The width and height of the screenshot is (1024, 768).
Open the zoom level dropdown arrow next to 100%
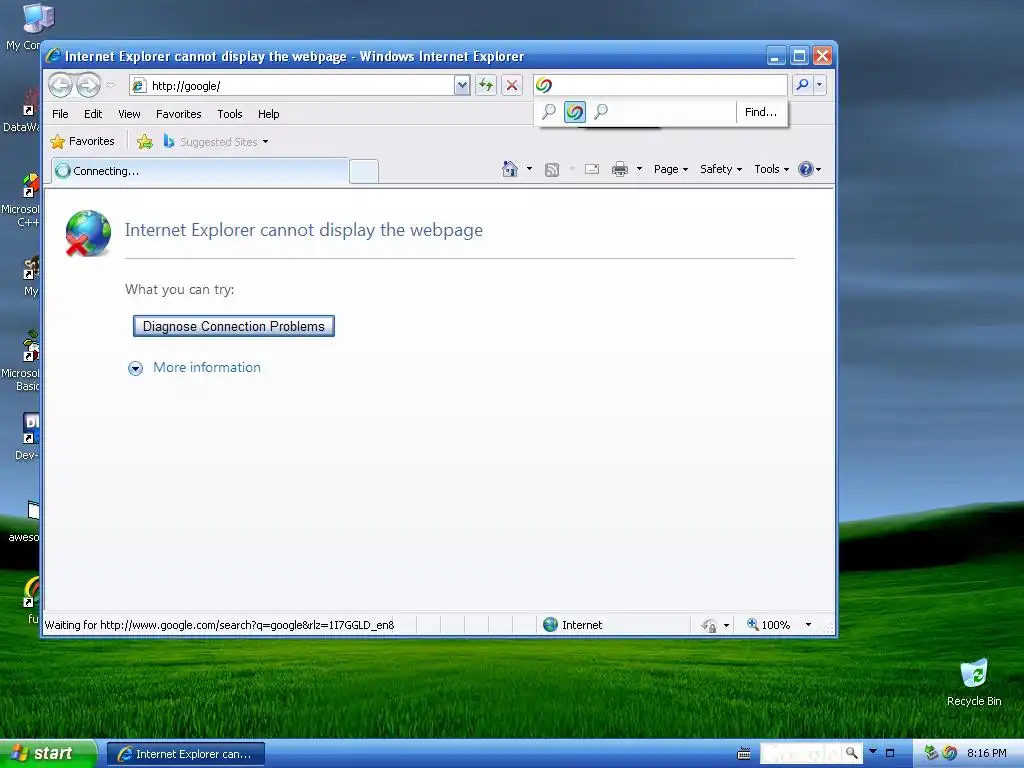tap(808, 625)
